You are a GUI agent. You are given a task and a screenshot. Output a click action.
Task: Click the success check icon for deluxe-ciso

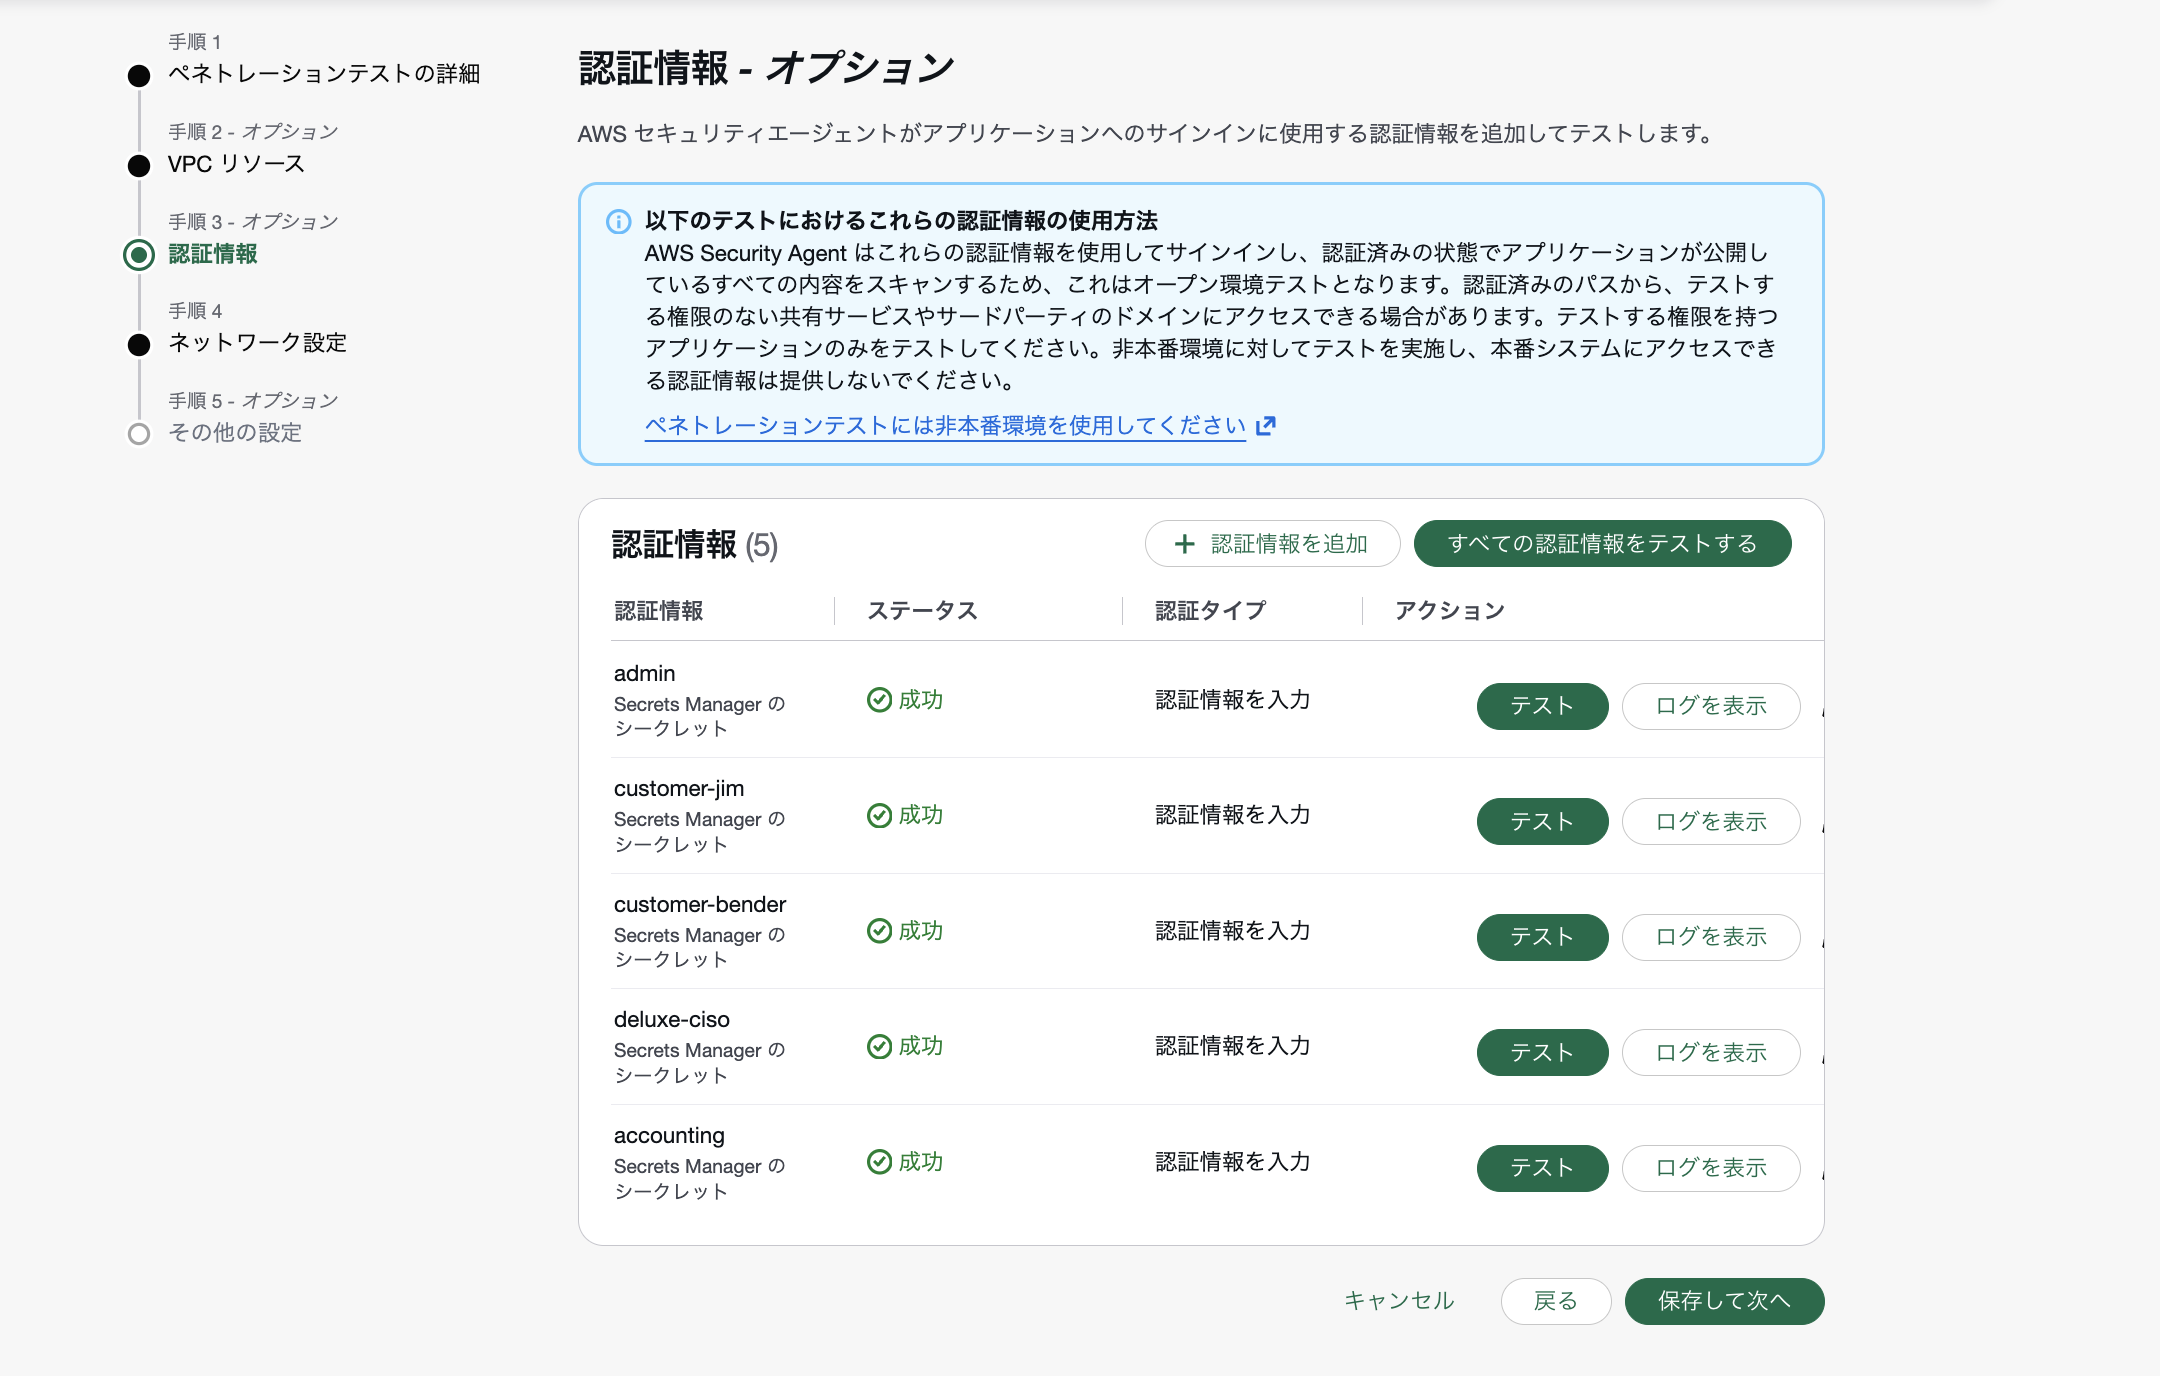(x=879, y=1047)
